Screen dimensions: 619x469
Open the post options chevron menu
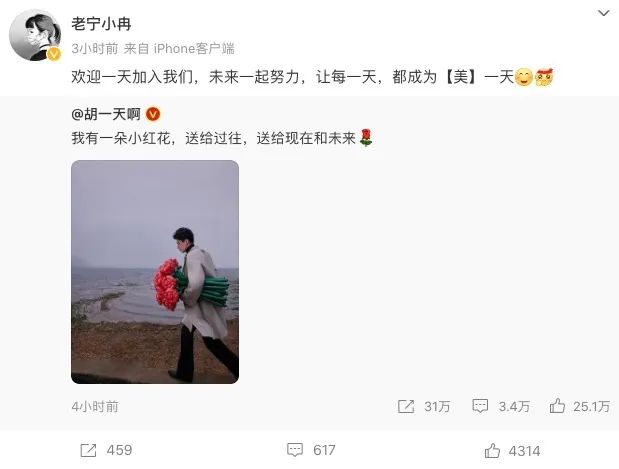pyautogui.click(x=603, y=14)
